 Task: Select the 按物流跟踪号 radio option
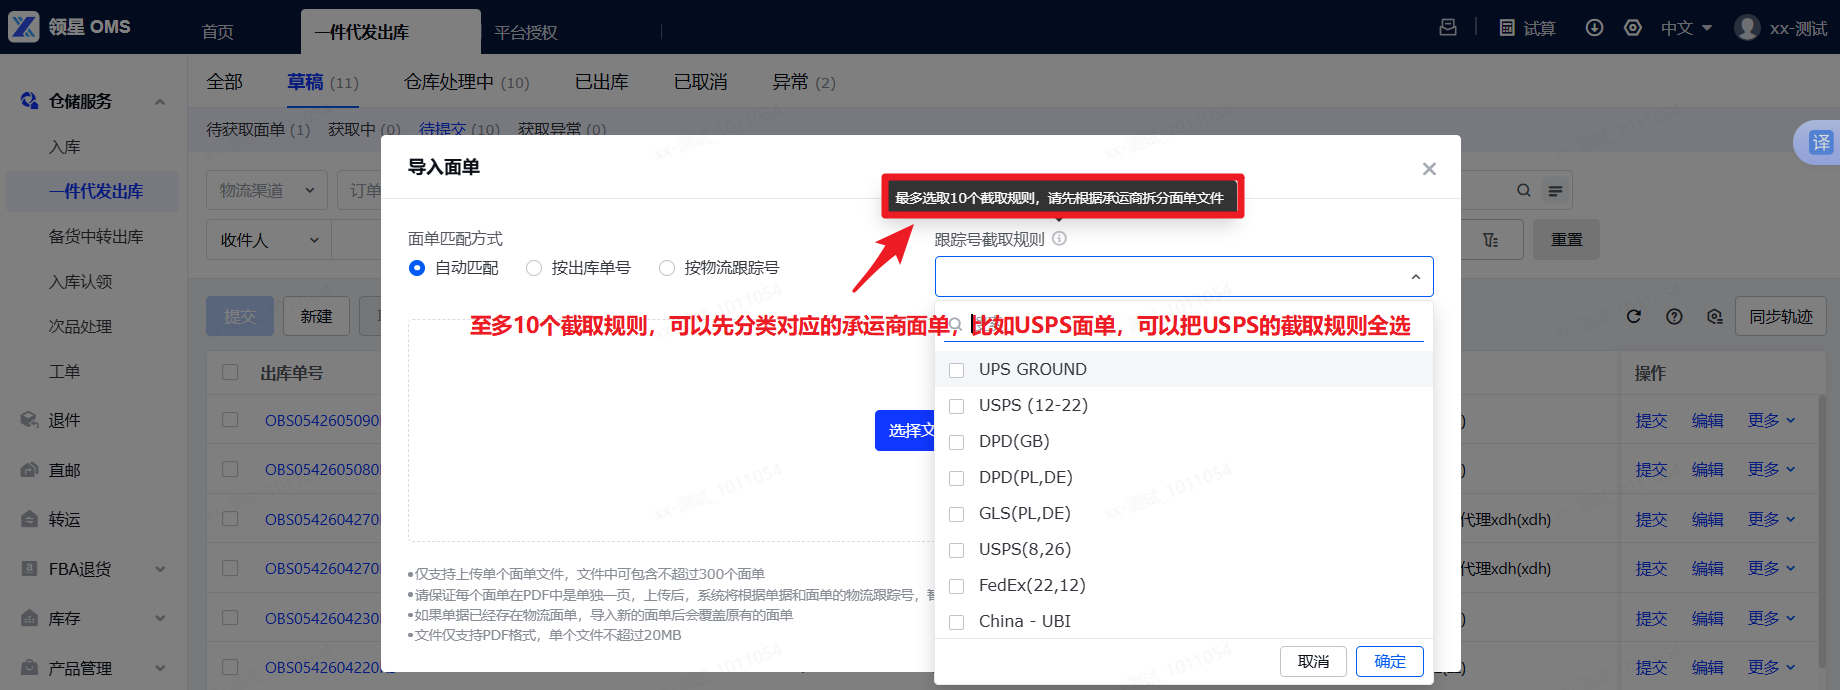(x=667, y=268)
